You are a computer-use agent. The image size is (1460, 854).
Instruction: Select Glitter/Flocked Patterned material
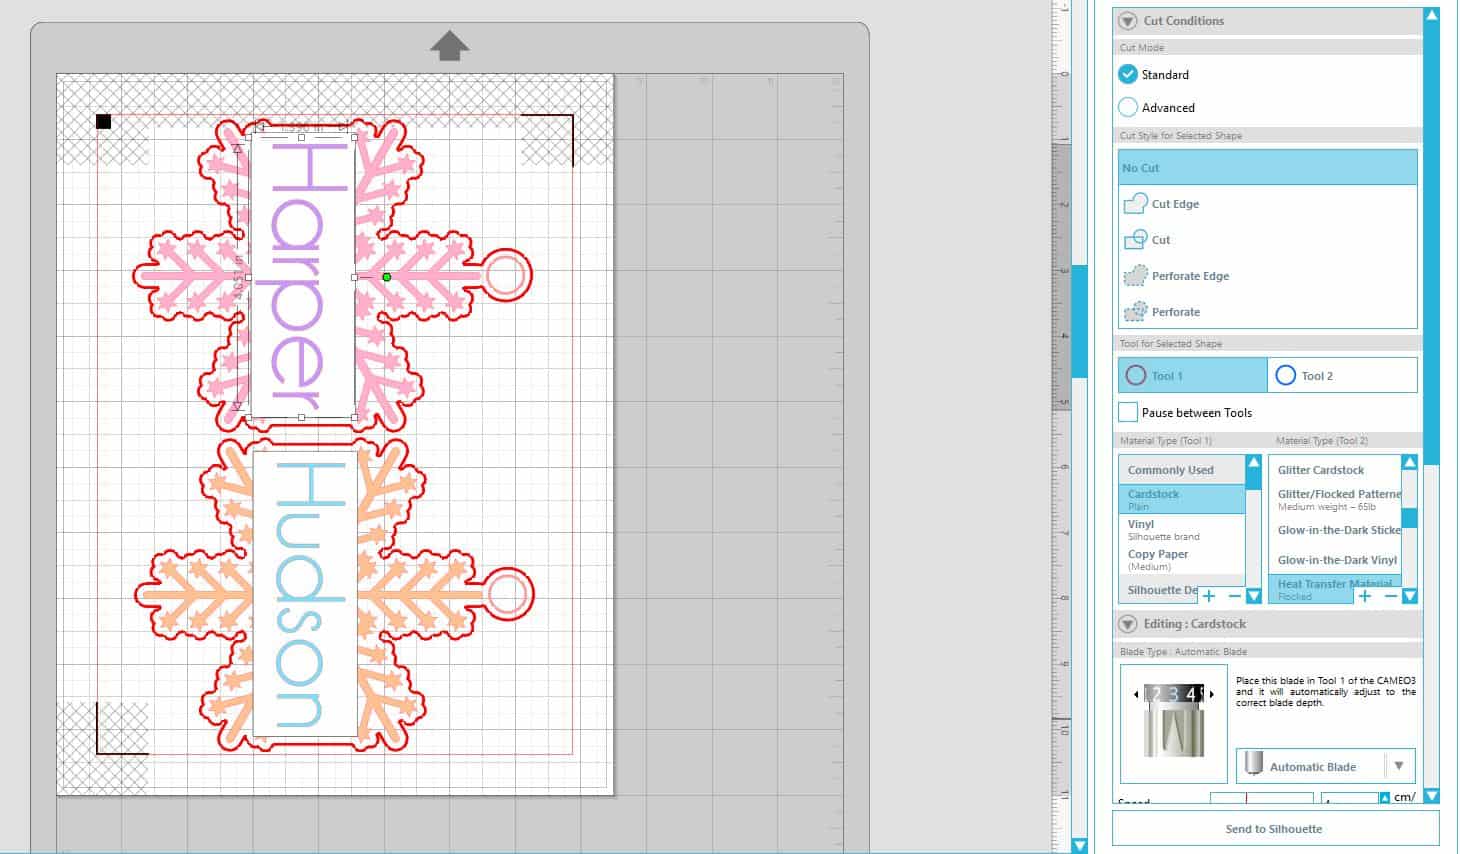1334,499
